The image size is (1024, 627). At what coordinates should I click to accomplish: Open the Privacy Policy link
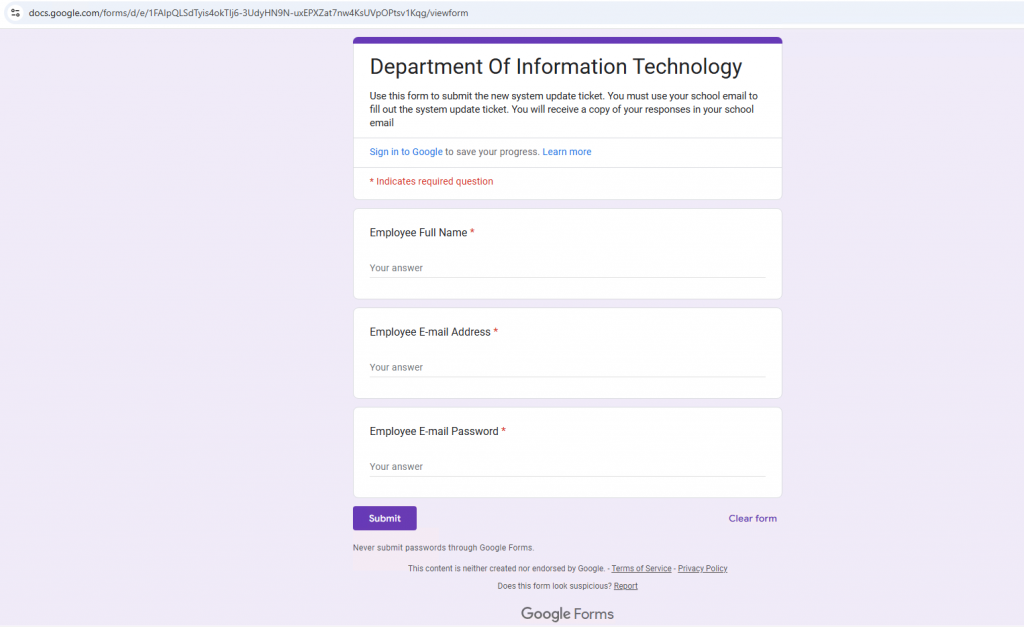point(702,568)
